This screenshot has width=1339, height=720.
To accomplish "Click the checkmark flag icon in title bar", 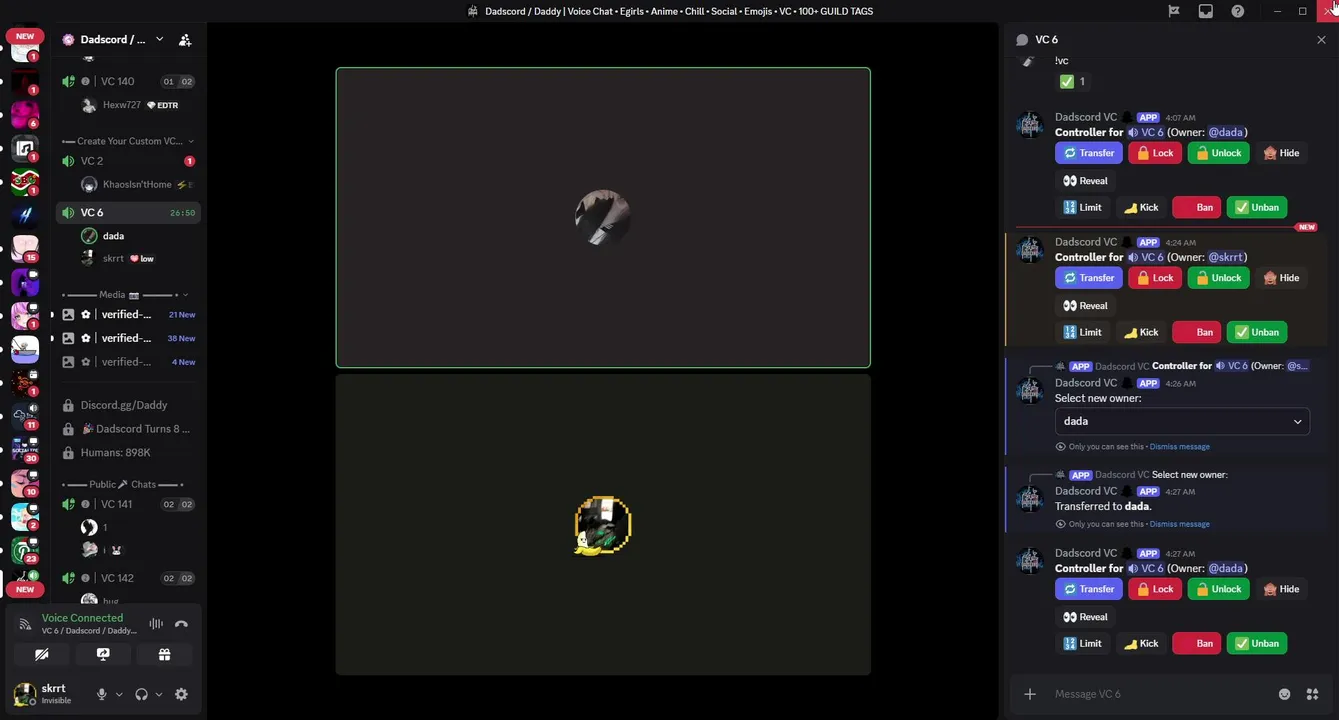I will click(x=1174, y=11).
